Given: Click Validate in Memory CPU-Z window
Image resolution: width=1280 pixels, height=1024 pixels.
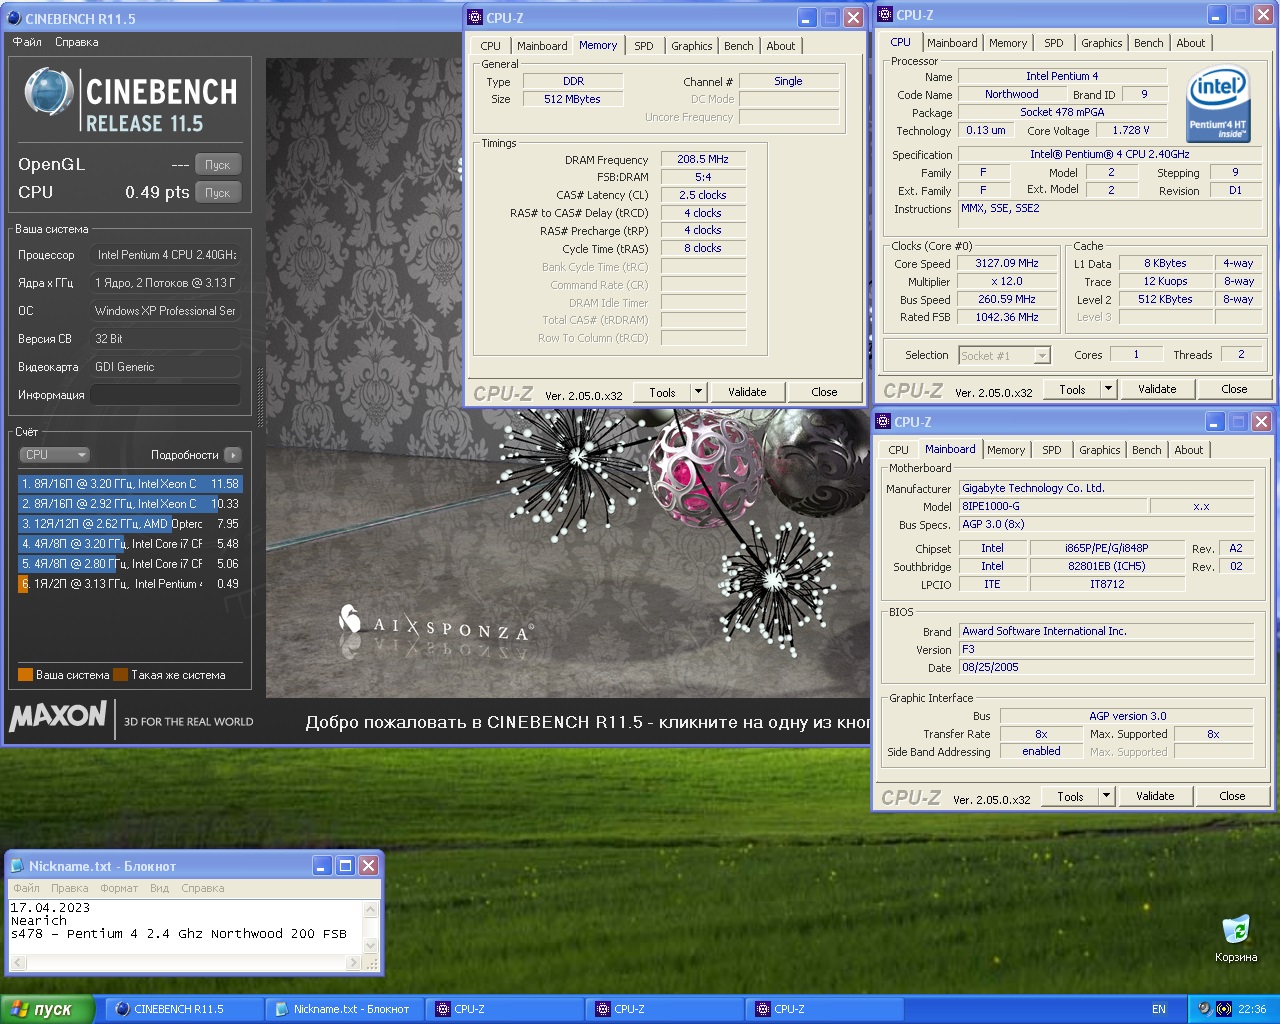Looking at the screenshot, I should (x=747, y=392).
